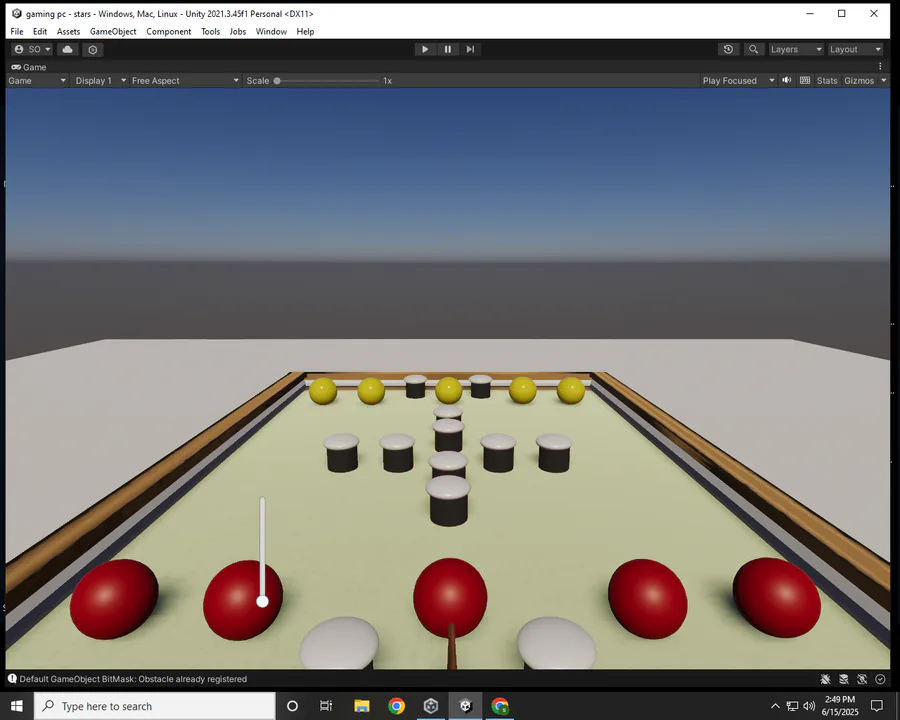The width and height of the screenshot is (900, 720).
Task: Open Unity Hub taskbar icon
Action: [431, 706]
